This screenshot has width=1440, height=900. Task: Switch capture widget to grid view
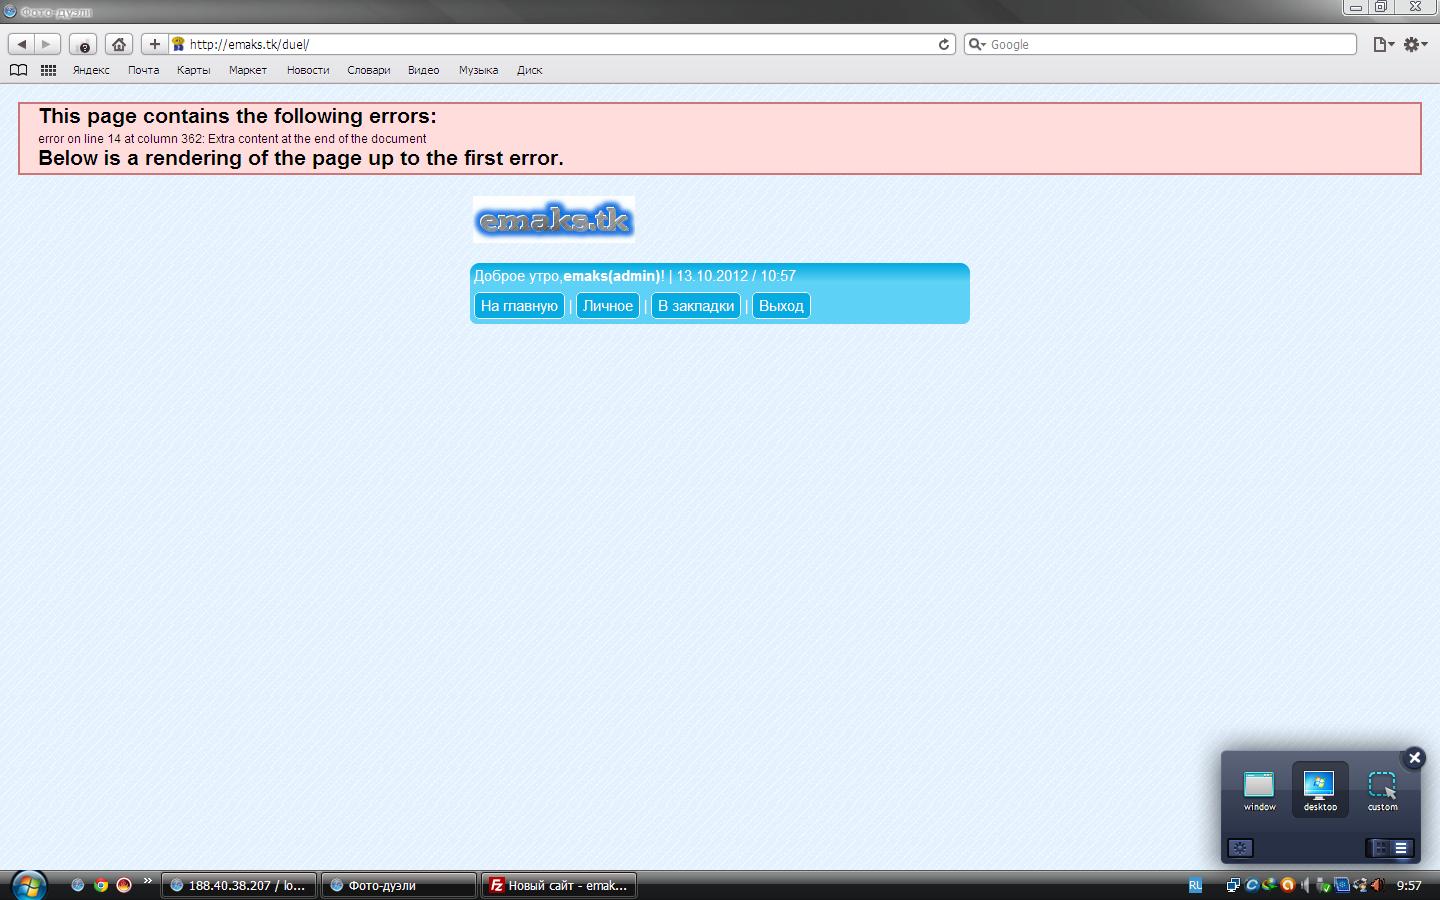[1380, 848]
